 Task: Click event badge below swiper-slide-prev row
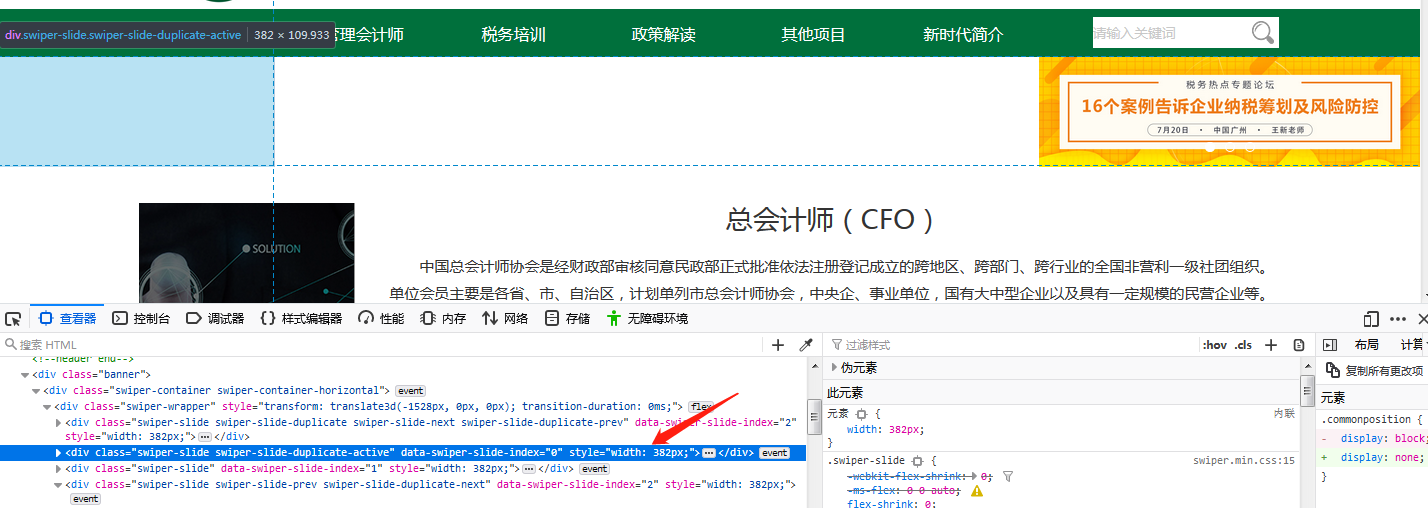click(85, 499)
